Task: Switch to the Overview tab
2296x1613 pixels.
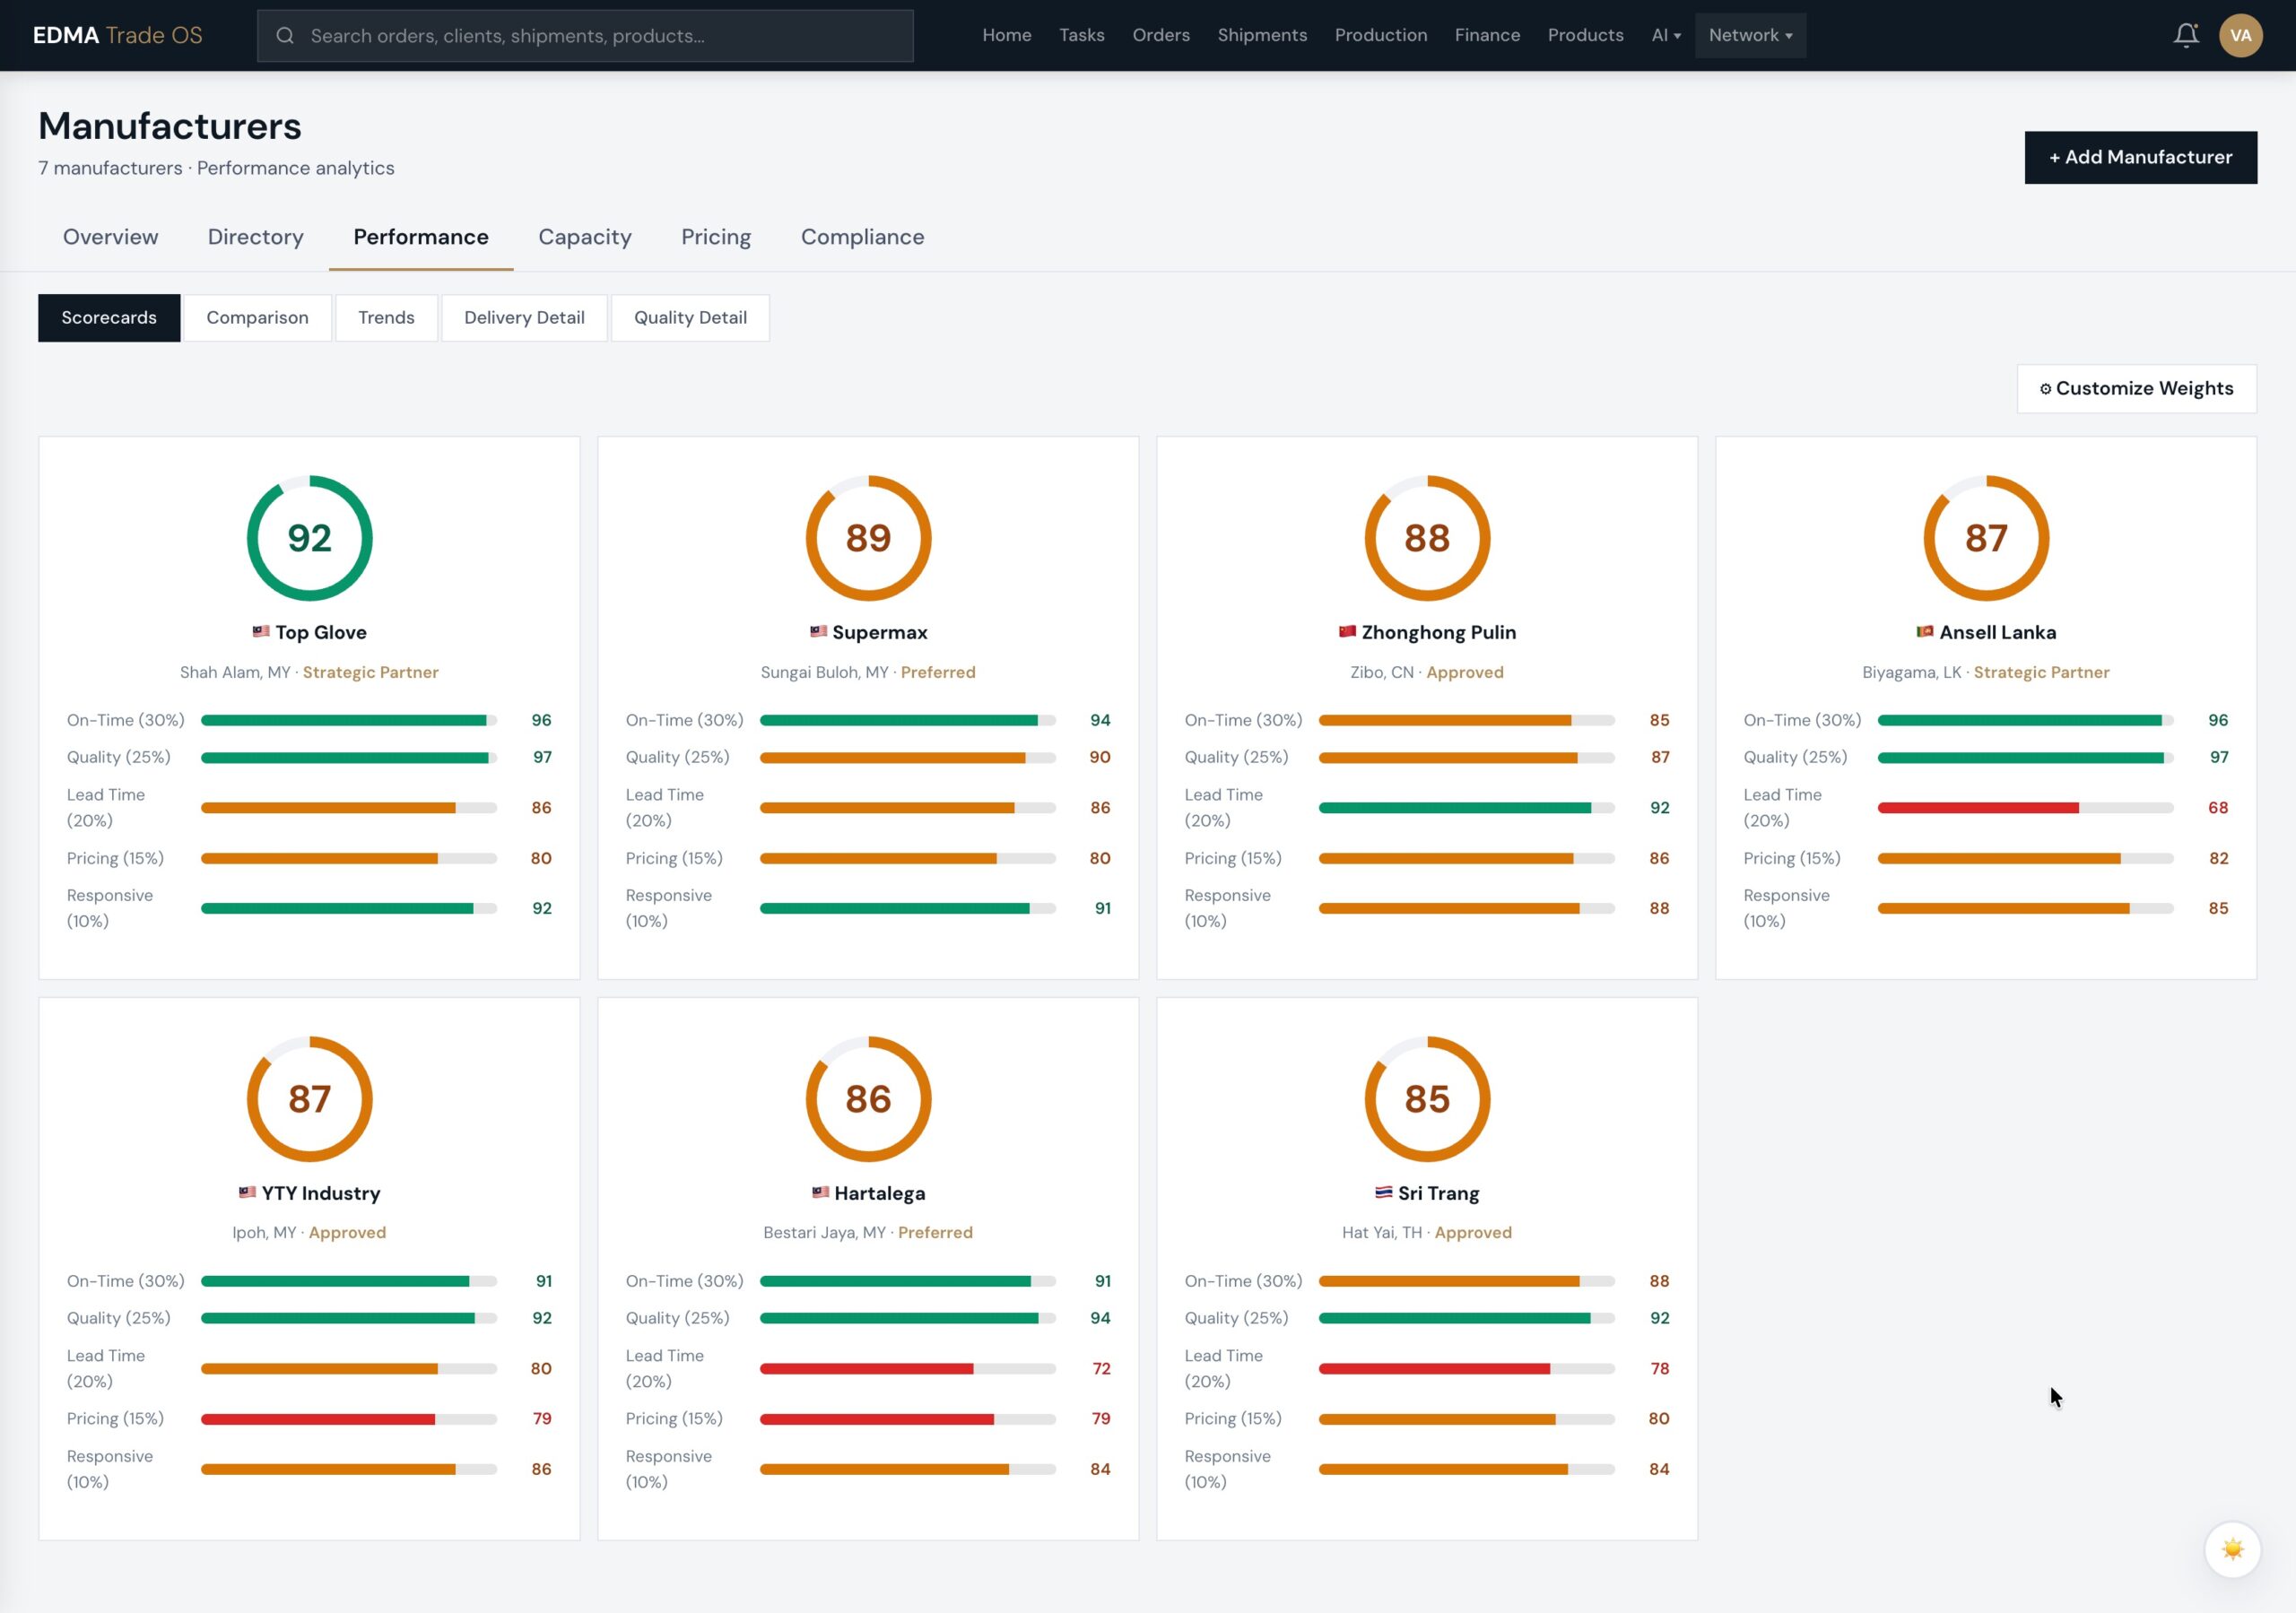Action: (x=110, y=237)
